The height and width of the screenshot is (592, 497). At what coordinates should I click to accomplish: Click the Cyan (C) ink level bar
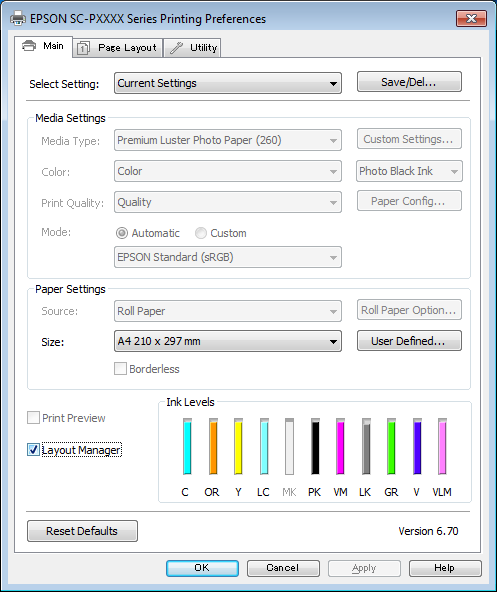click(187, 446)
